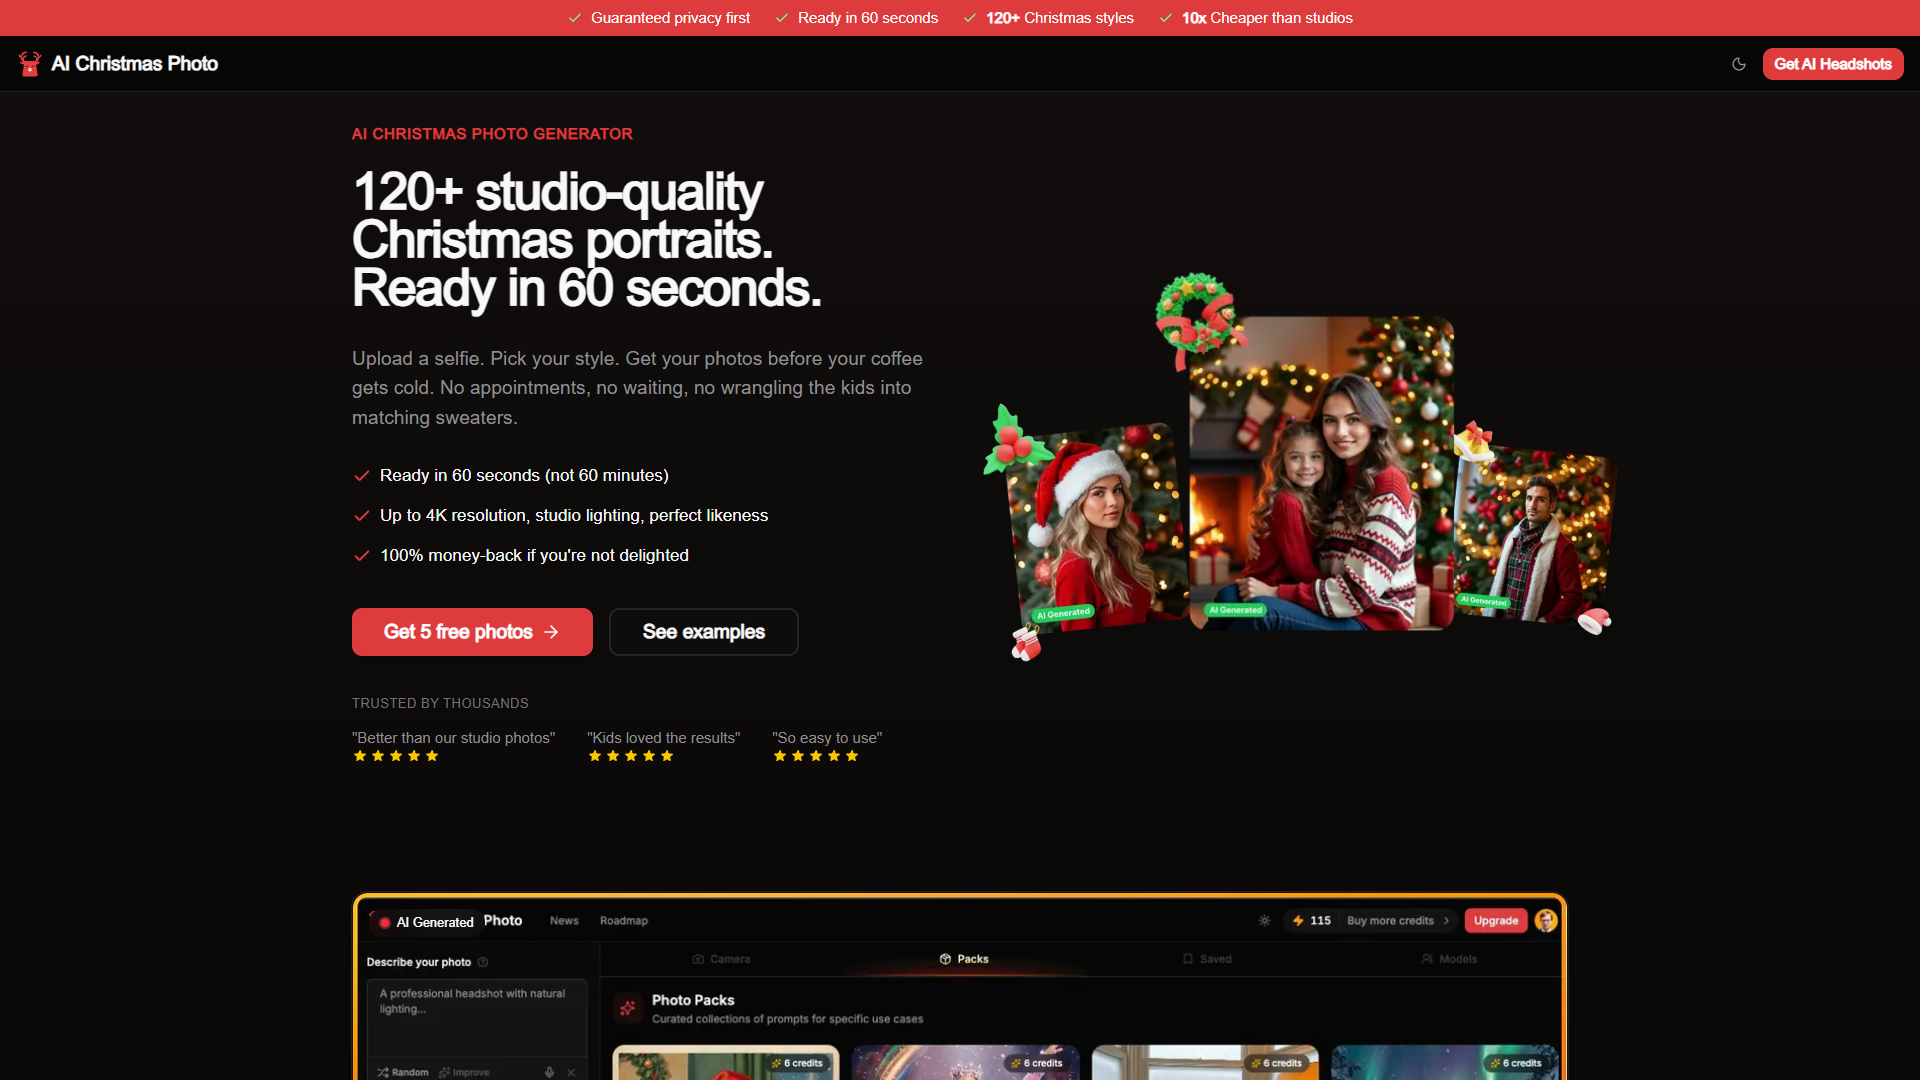Click the lightning bolt 115 credits counter
This screenshot has height=1080, width=1920.
pyautogui.click(x=1312, y=921)
